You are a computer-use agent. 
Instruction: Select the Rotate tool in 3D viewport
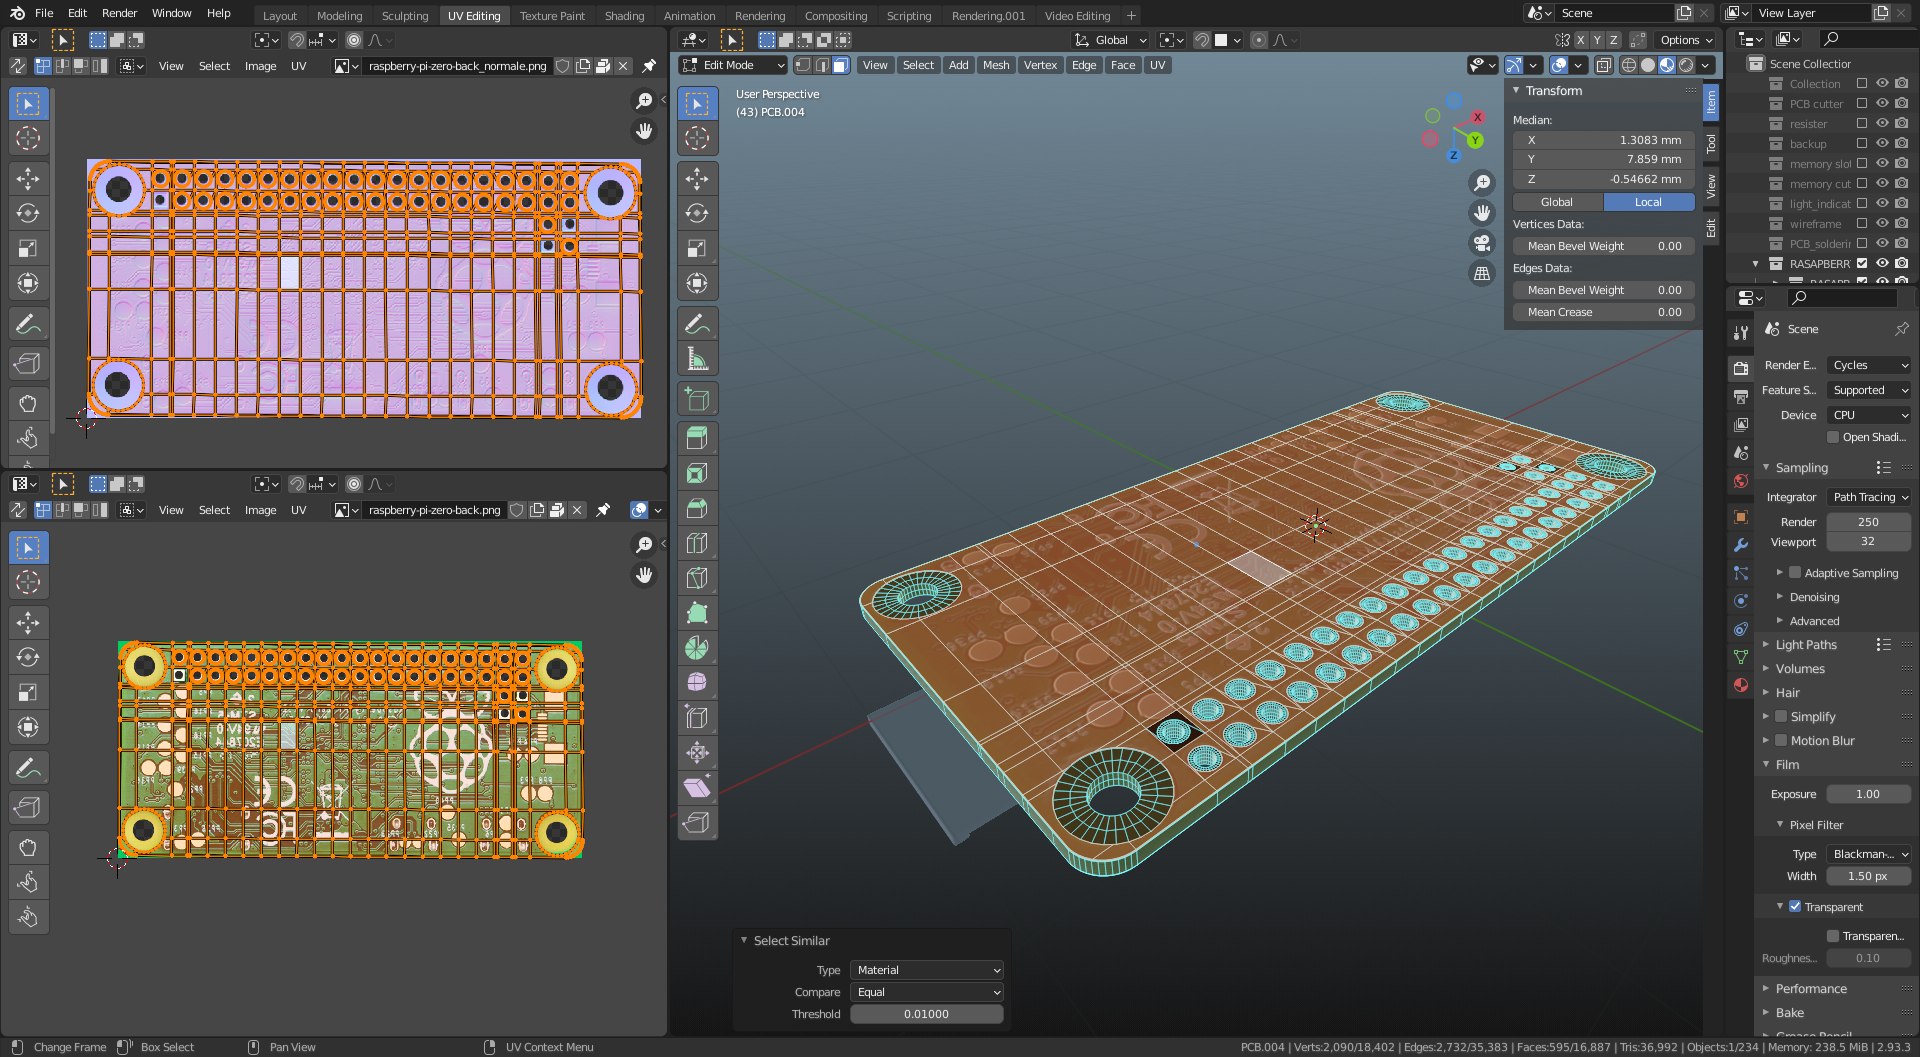click(697, 214)
